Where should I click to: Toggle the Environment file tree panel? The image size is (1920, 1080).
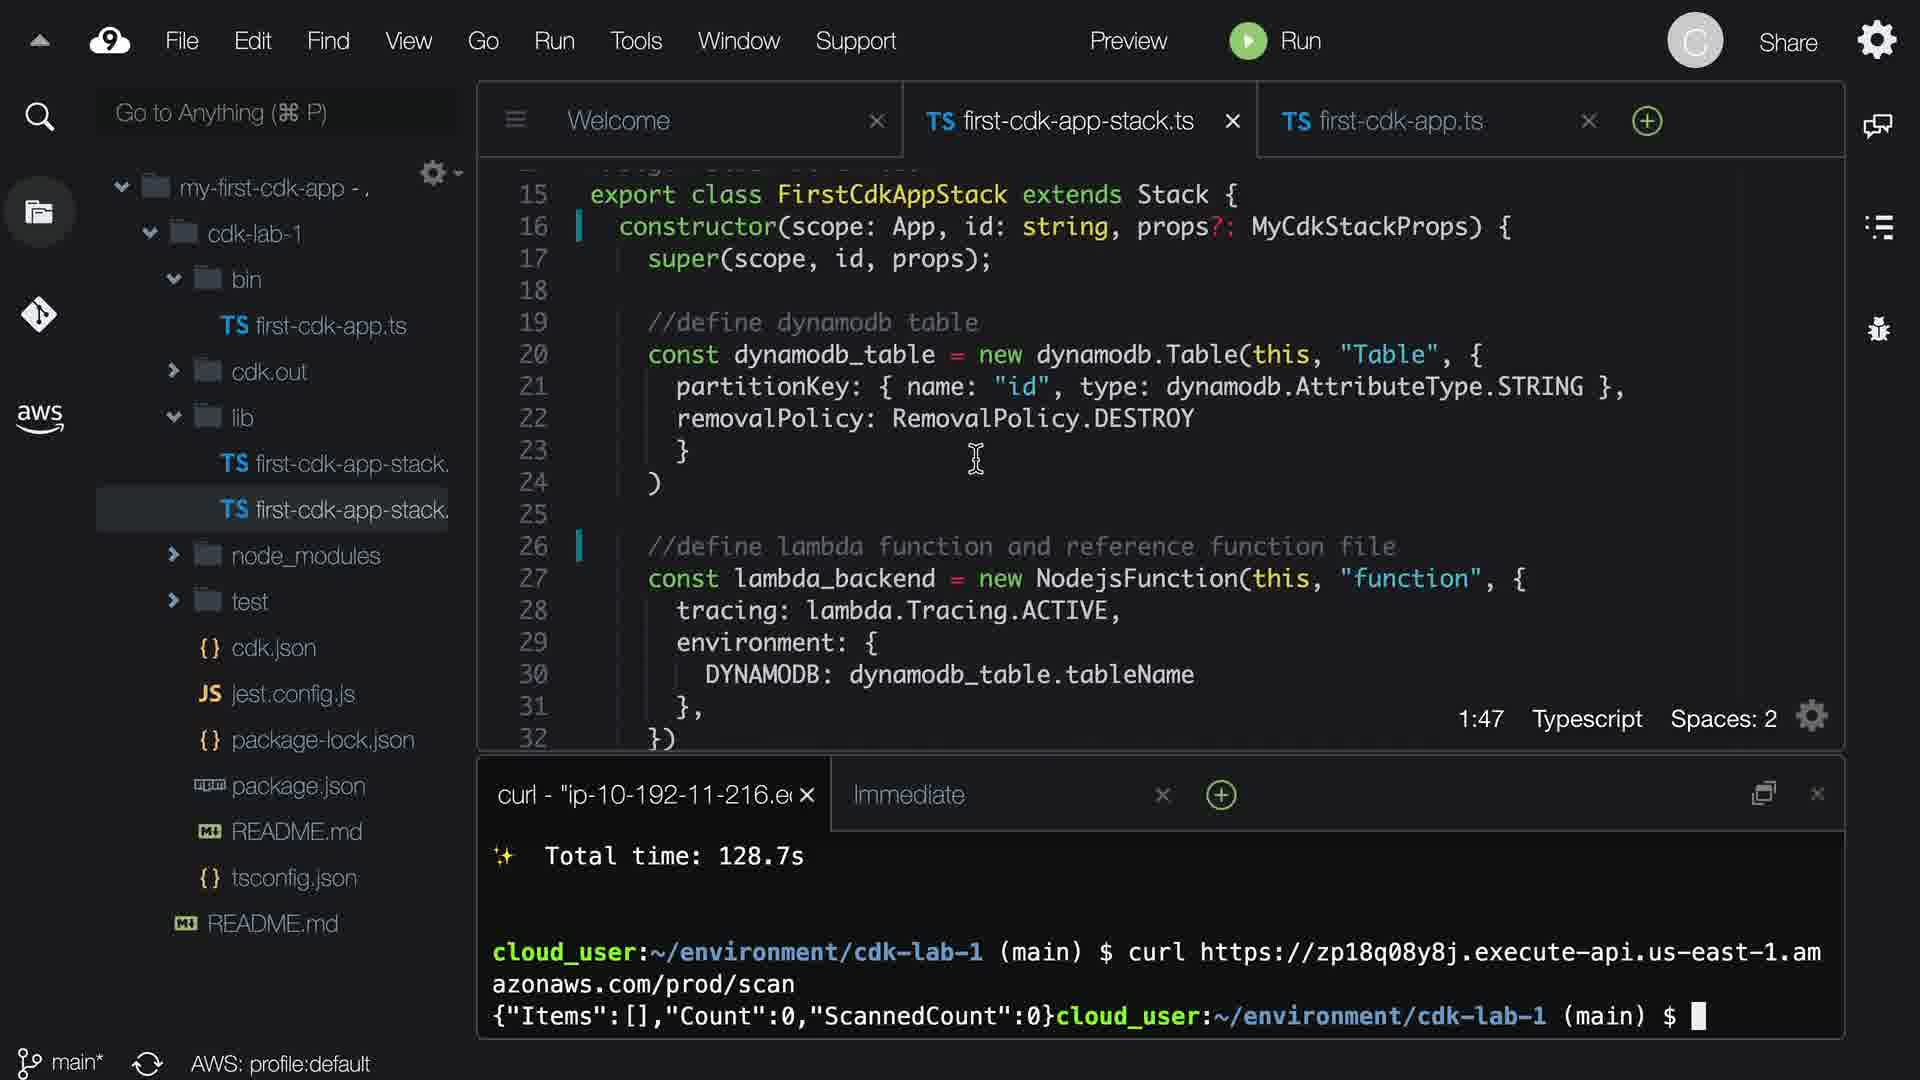pyautogui.click(x=39, y=212)
